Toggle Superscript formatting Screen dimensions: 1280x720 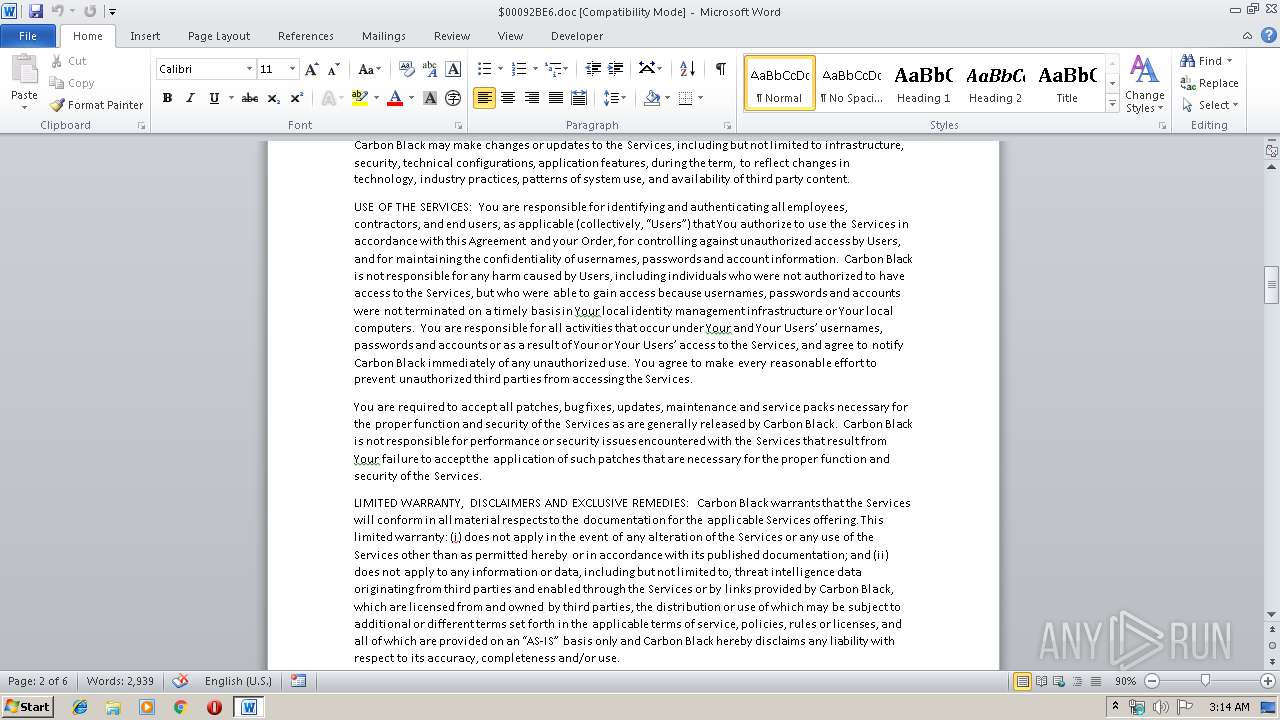tap(296, 98)
